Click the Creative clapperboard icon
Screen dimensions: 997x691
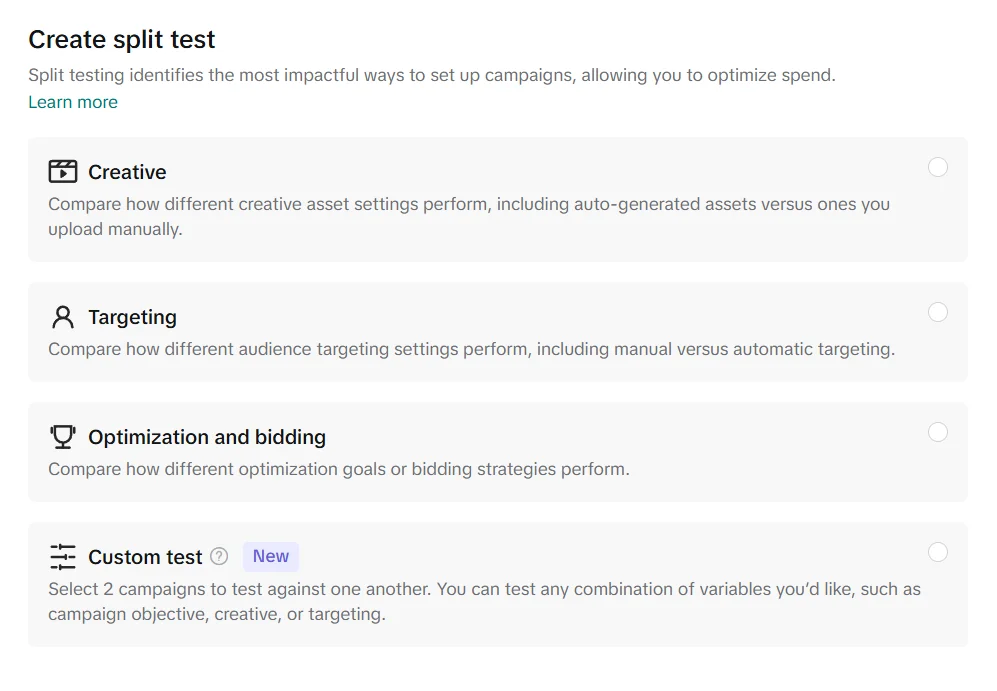click(62, 172)
